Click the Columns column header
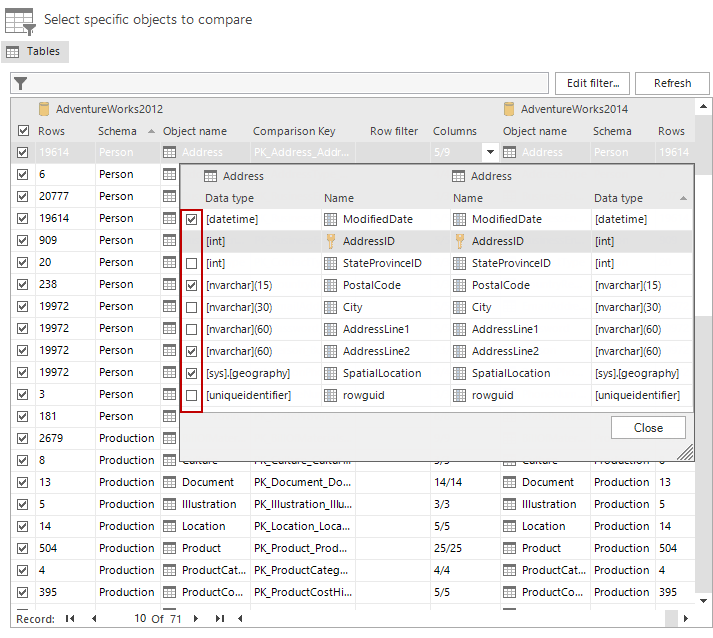The image size is (713, 638). coord(454,131)
